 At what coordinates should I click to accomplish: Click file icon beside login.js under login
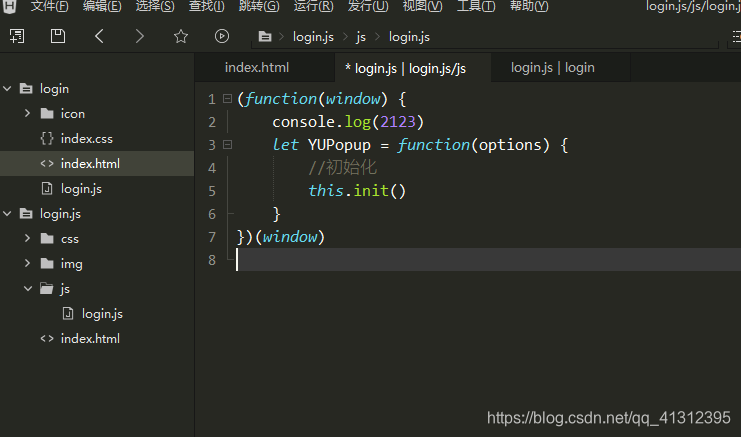[47, 189]
